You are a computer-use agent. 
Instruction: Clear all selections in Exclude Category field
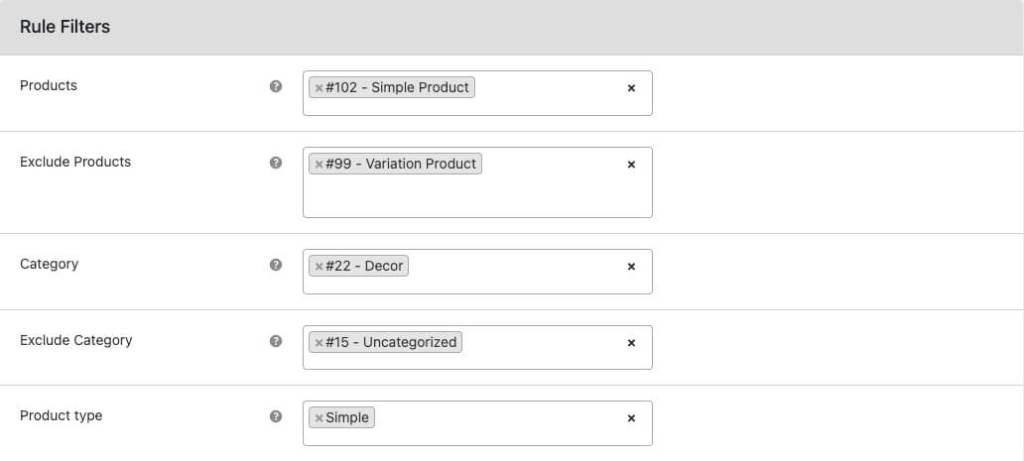click(x=631, y=343)
